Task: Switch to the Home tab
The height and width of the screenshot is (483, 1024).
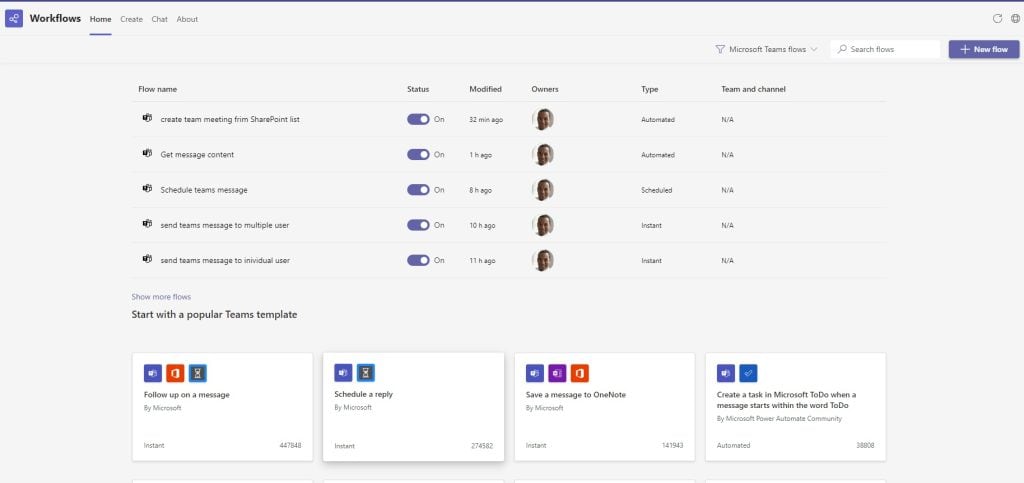Action: [x=101, y=19]
